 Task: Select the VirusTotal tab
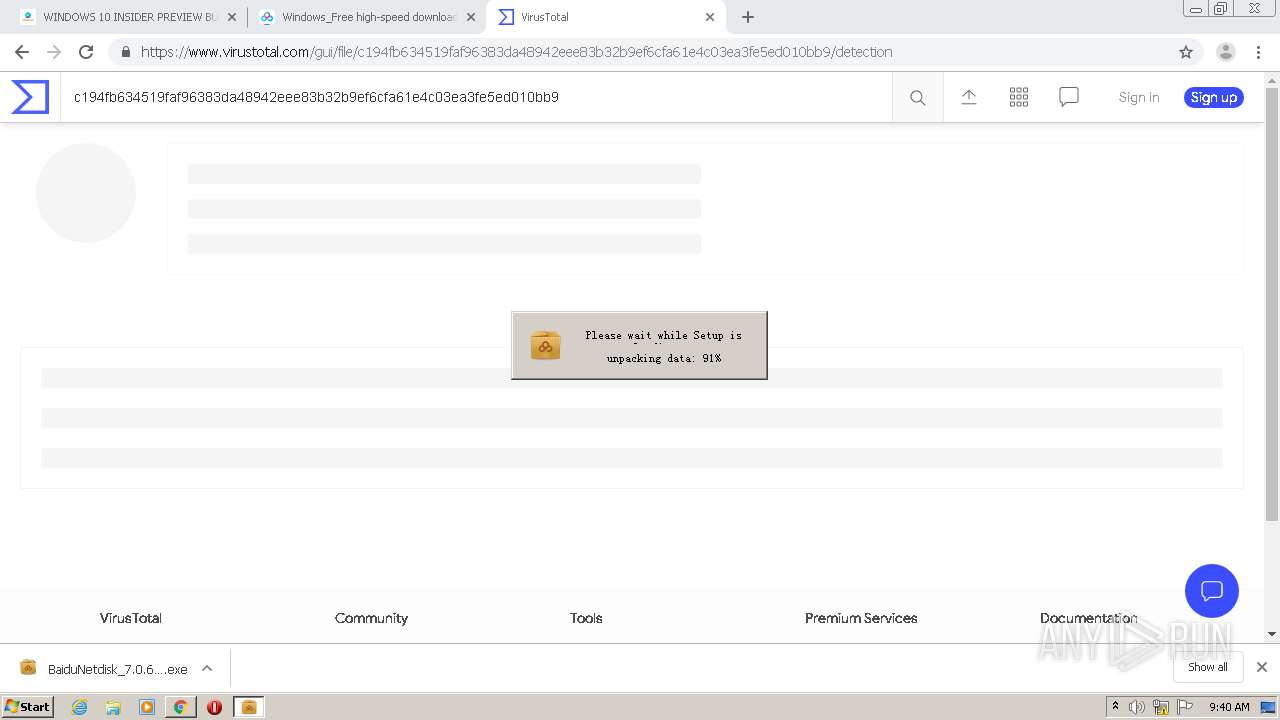tap(604, 17)
